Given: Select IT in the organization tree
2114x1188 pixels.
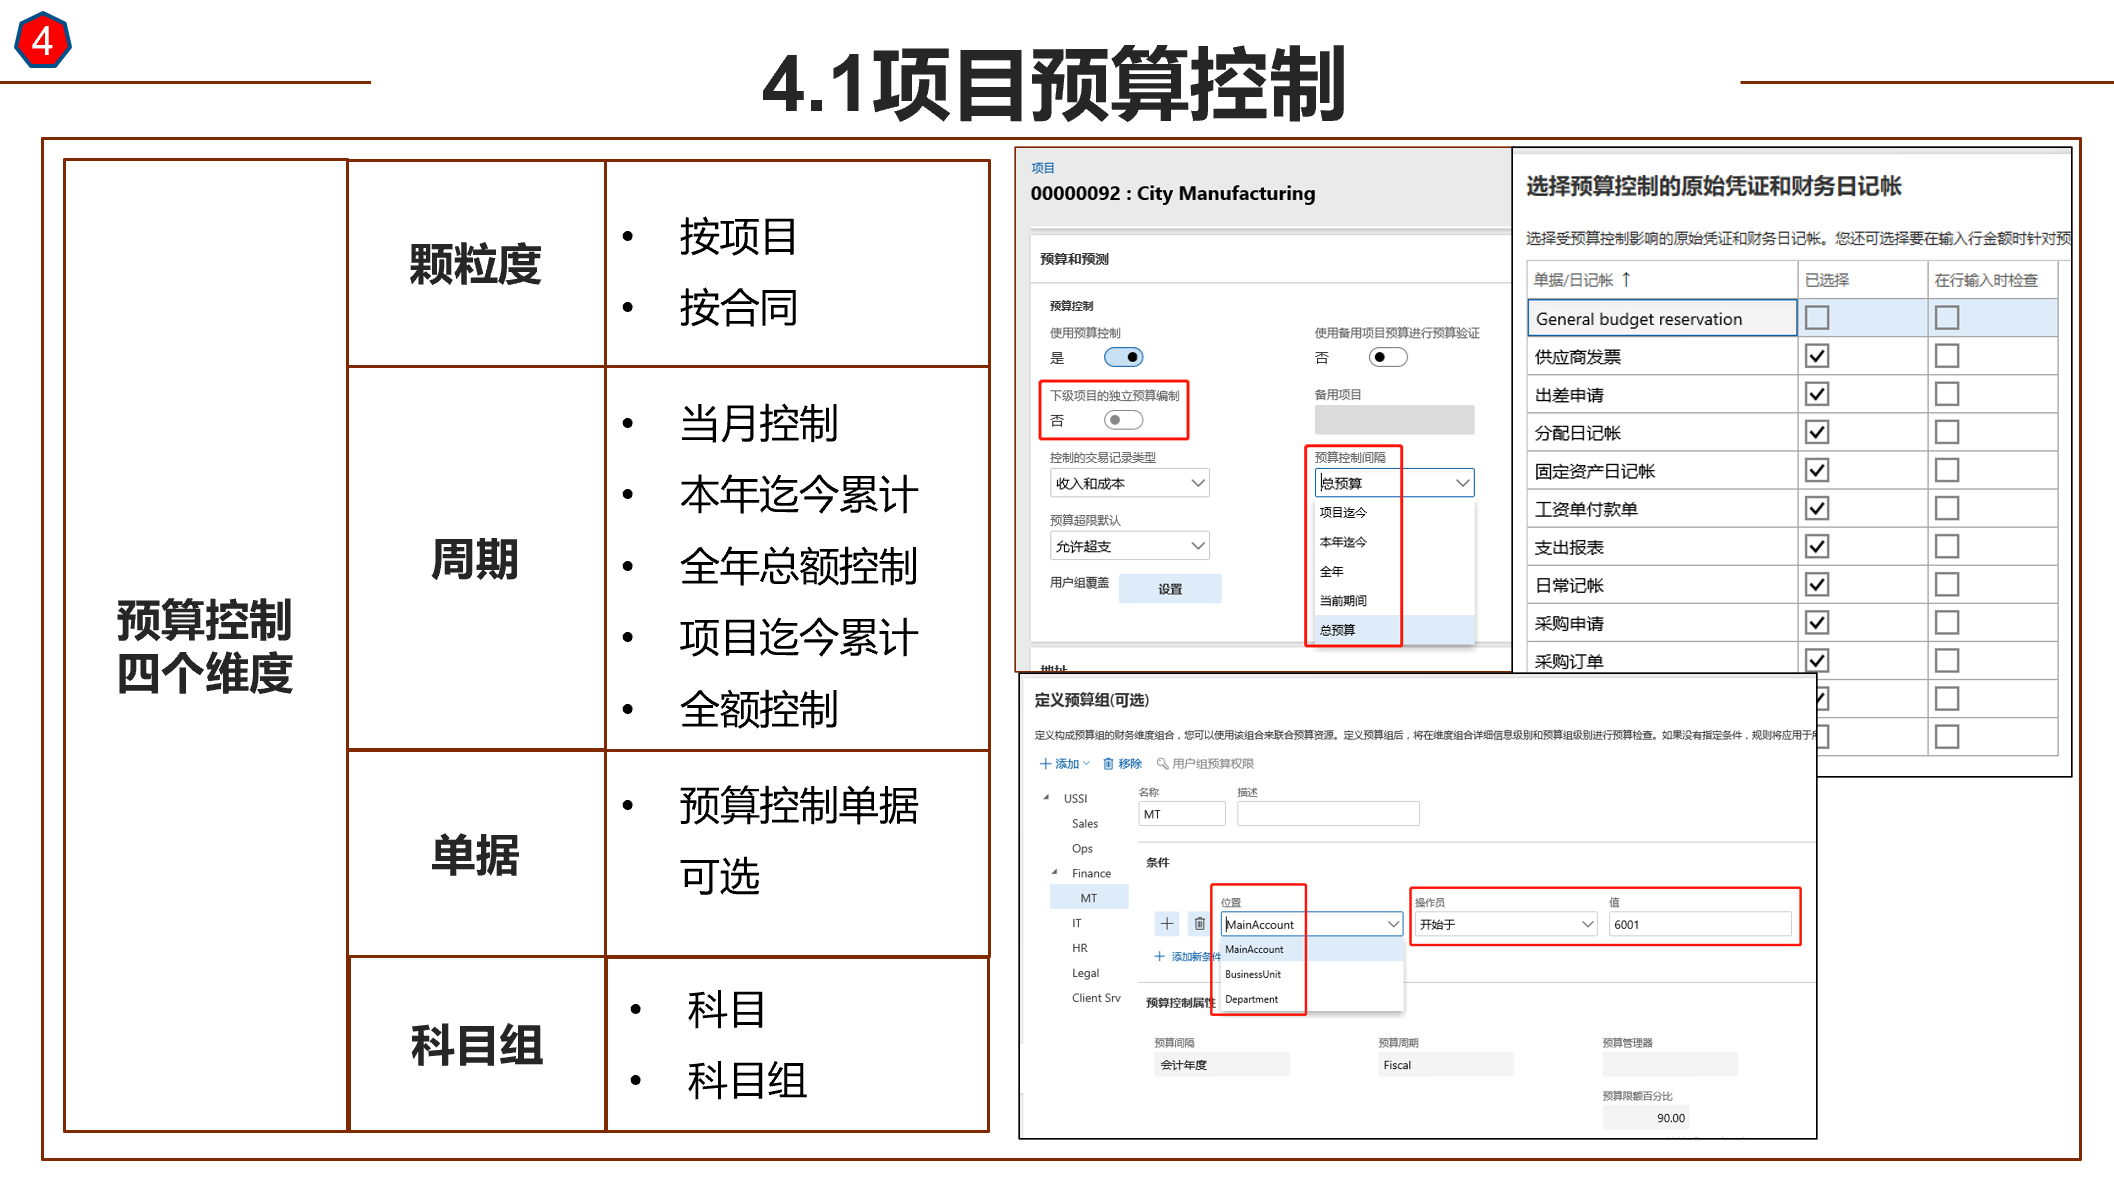Looking at the screenshot, I should click(1076, 923).
